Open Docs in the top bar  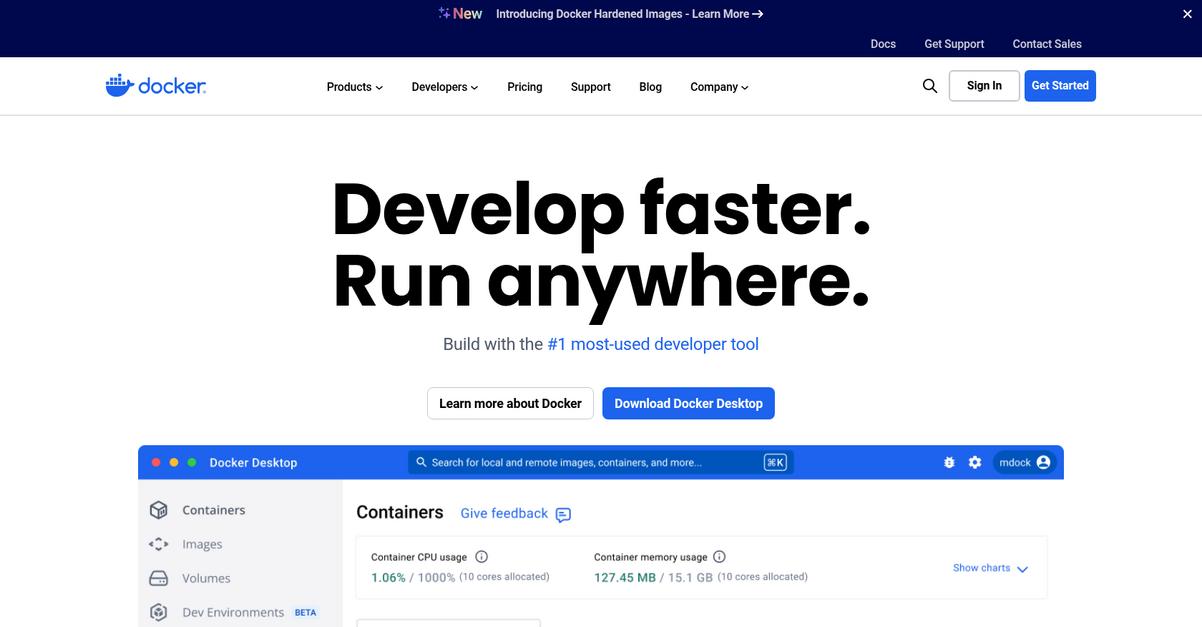point(883,44)
